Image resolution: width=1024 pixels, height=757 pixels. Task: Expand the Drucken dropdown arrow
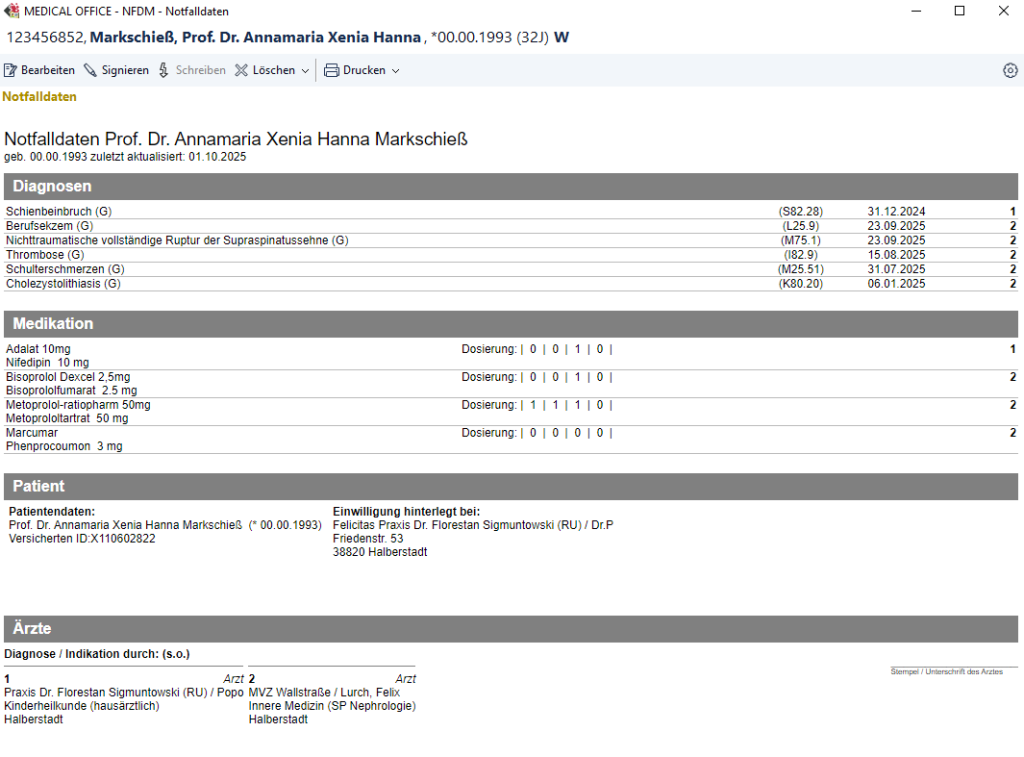(x=395, y=71)
